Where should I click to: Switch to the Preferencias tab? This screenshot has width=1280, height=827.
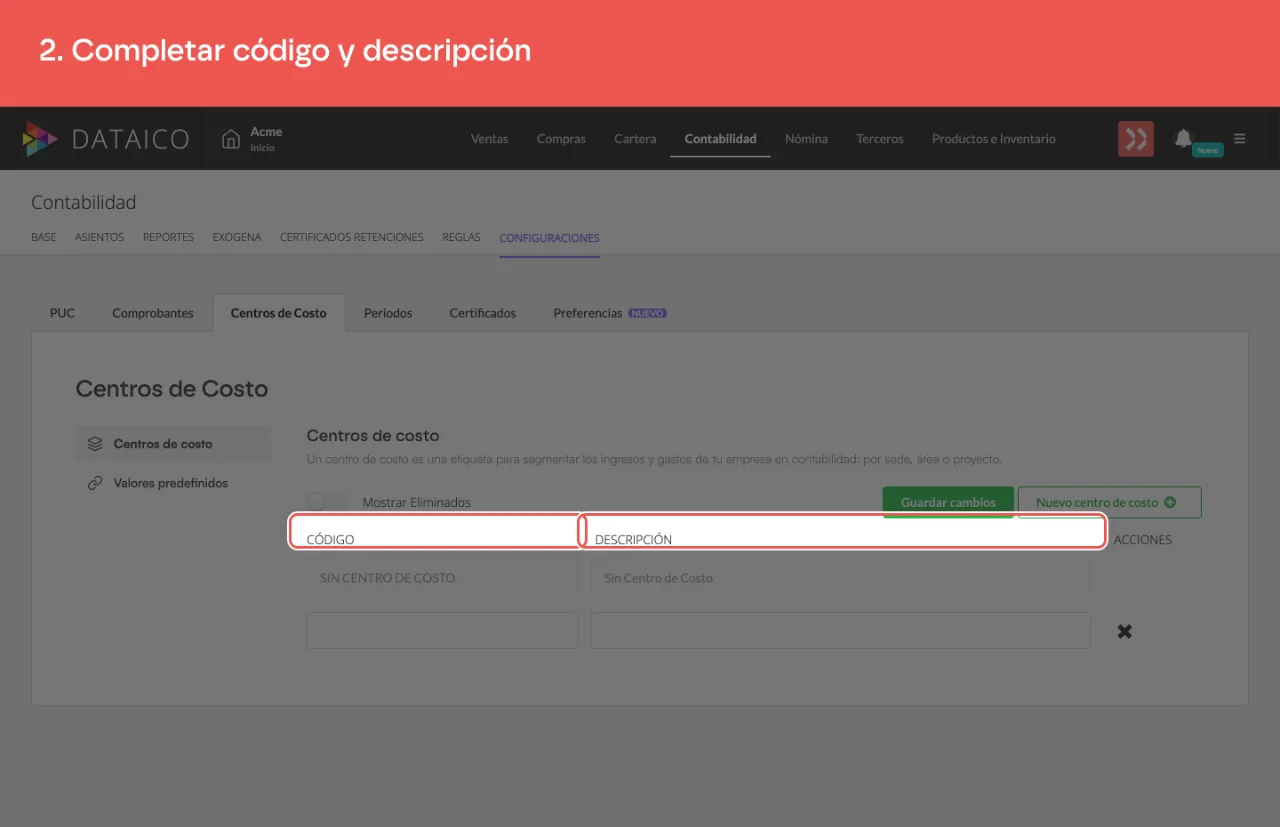(x=610, y=313)
